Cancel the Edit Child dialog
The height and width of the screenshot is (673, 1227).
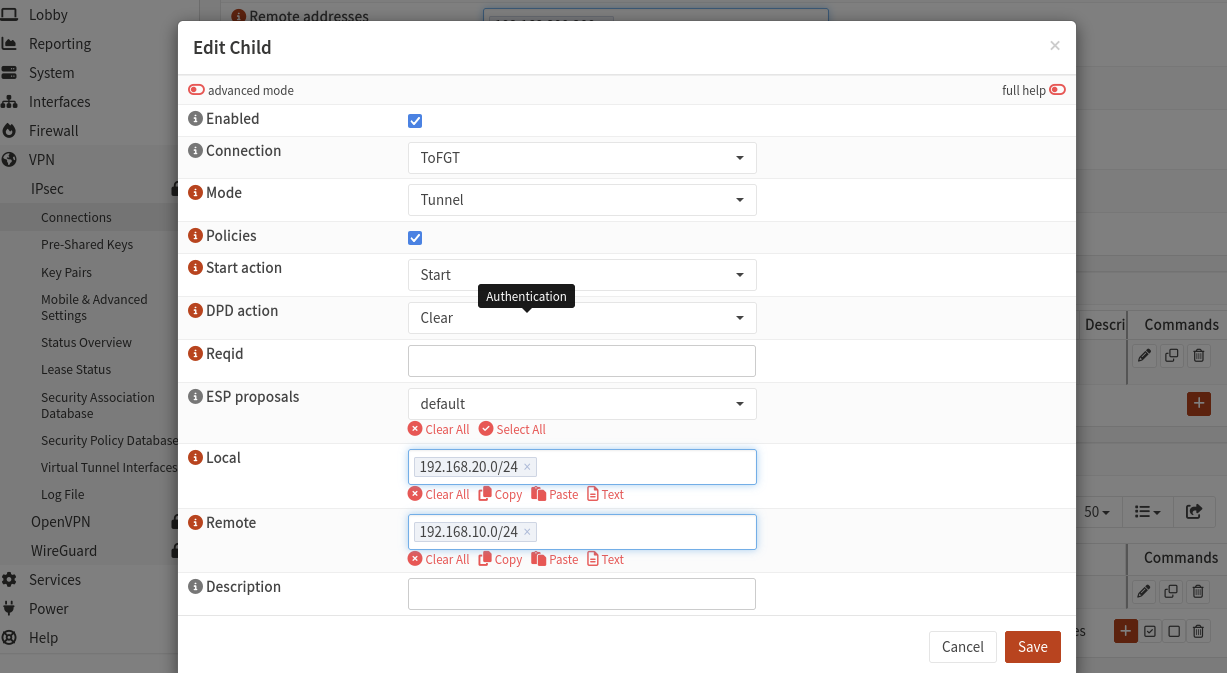click(x=963, y=647)
